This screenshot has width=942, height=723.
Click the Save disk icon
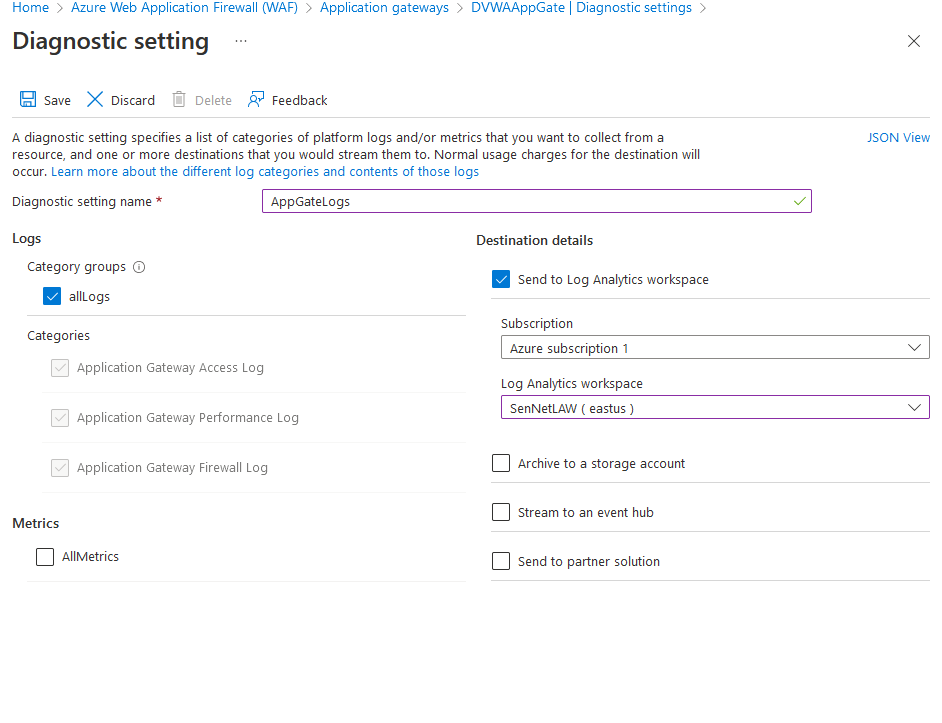click(28, 100)
